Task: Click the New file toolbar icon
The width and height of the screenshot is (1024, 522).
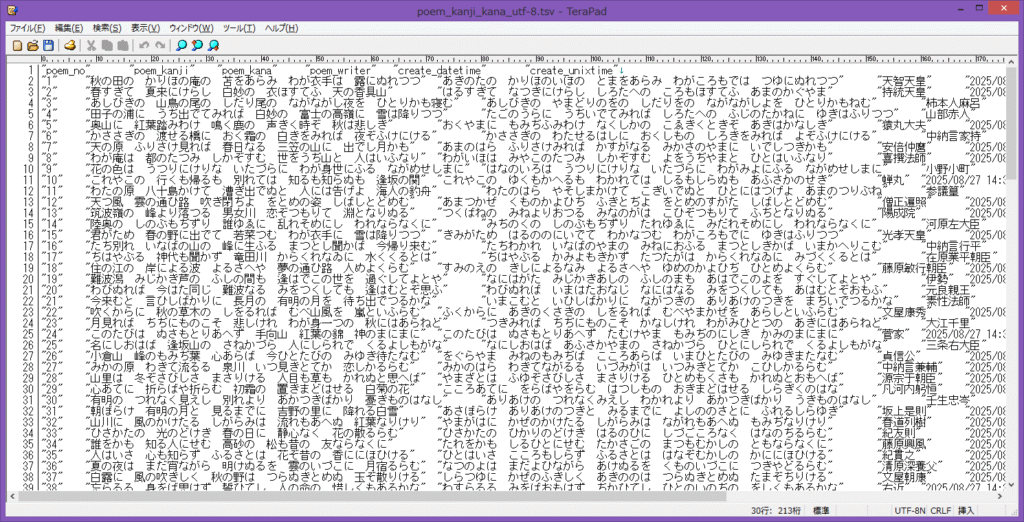Action: [17, 45]
